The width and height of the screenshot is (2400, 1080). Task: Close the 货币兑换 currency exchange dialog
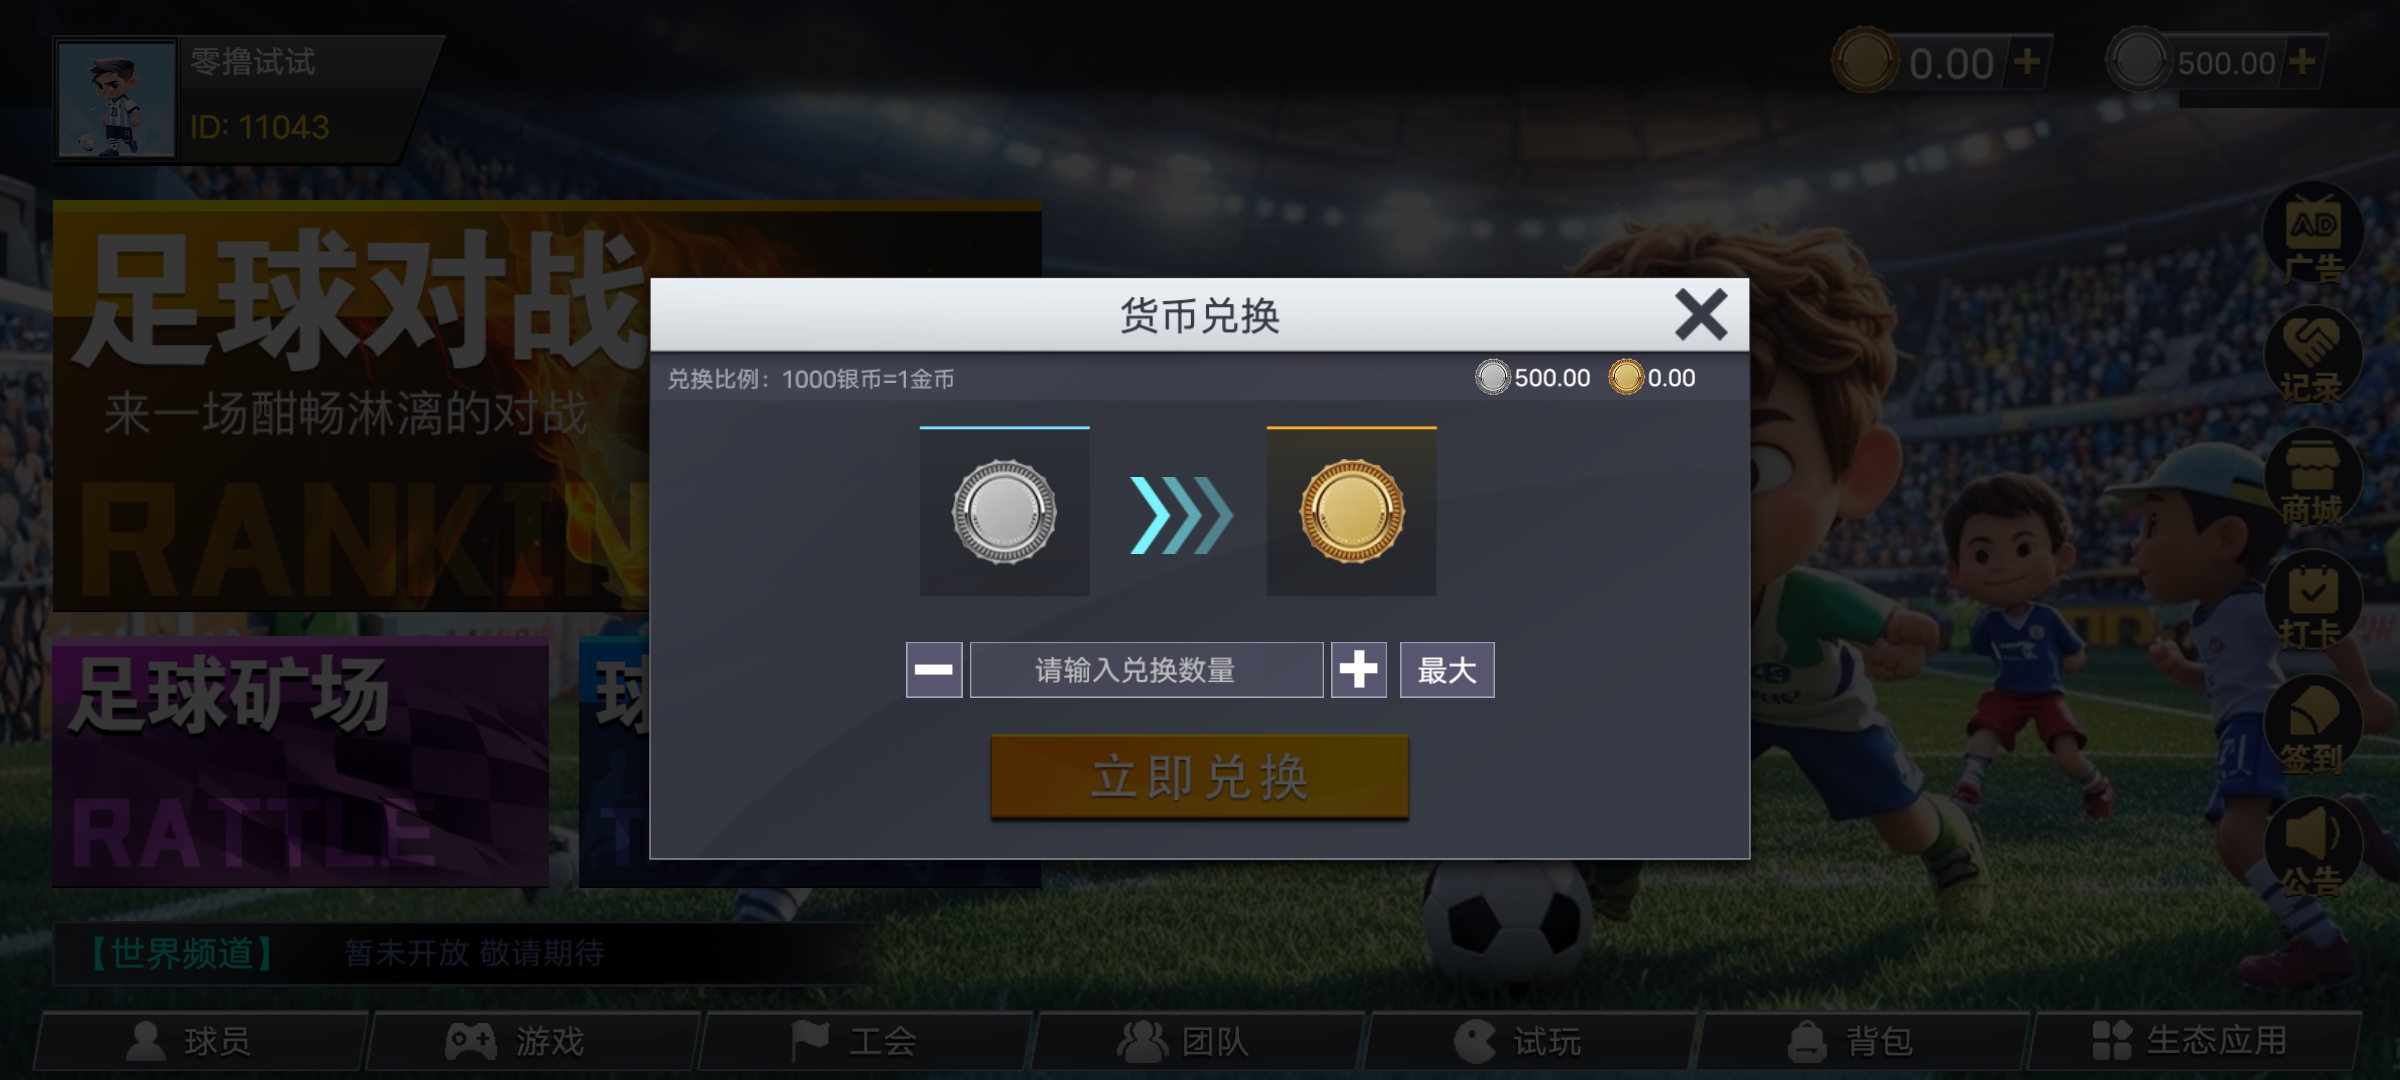[x=1700, y=315]
